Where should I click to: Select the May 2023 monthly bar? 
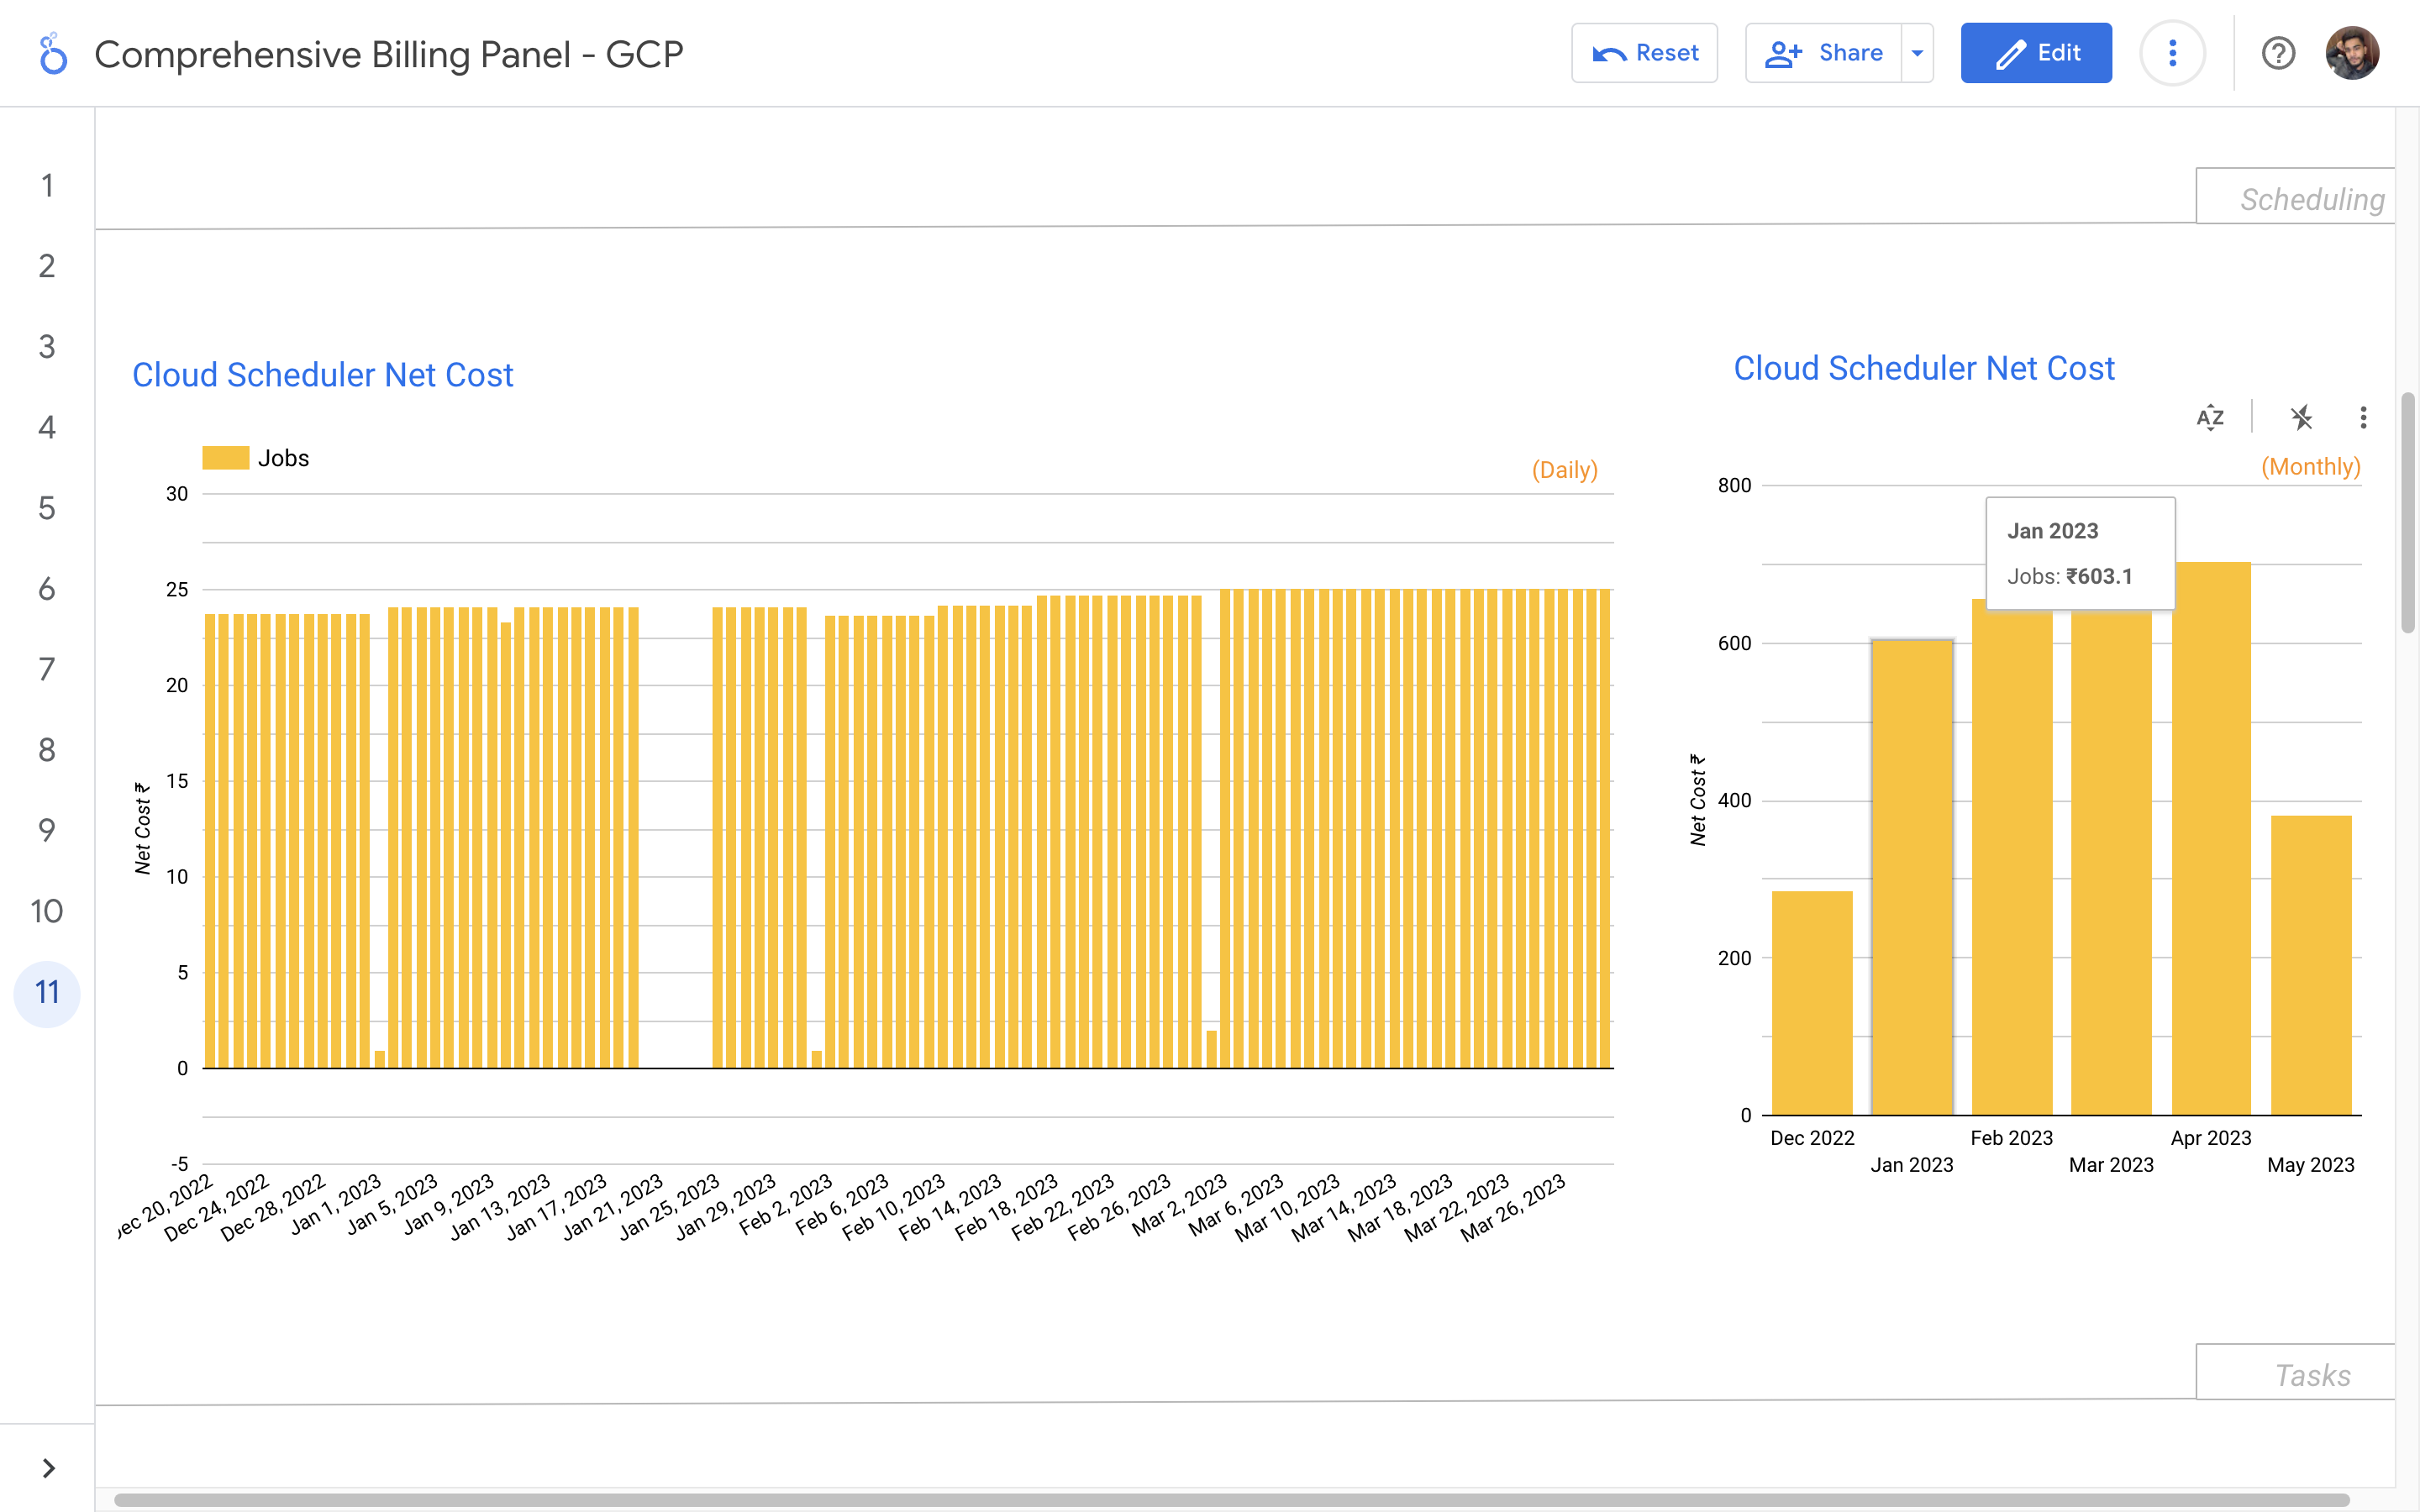[2310, 964]
